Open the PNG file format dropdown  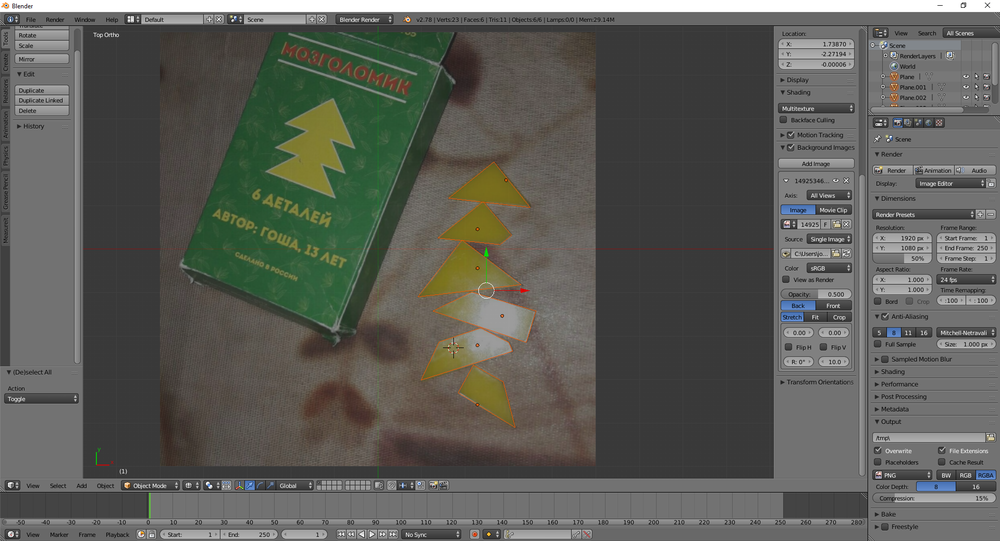click(x=902, y=475)
